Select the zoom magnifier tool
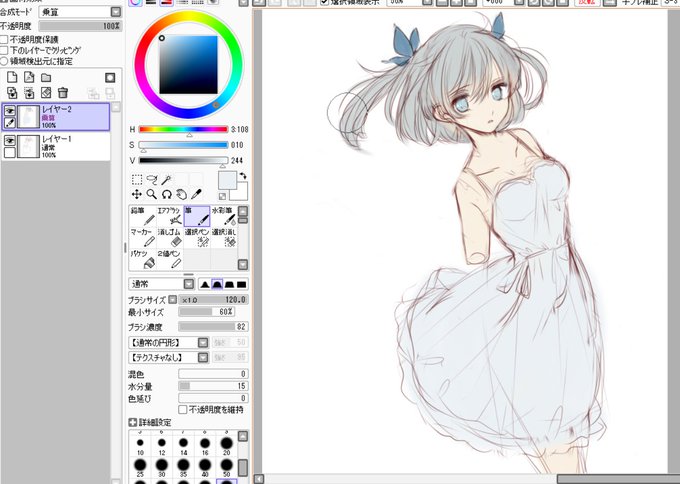680x484 pixels. click(x=152, y=194)
